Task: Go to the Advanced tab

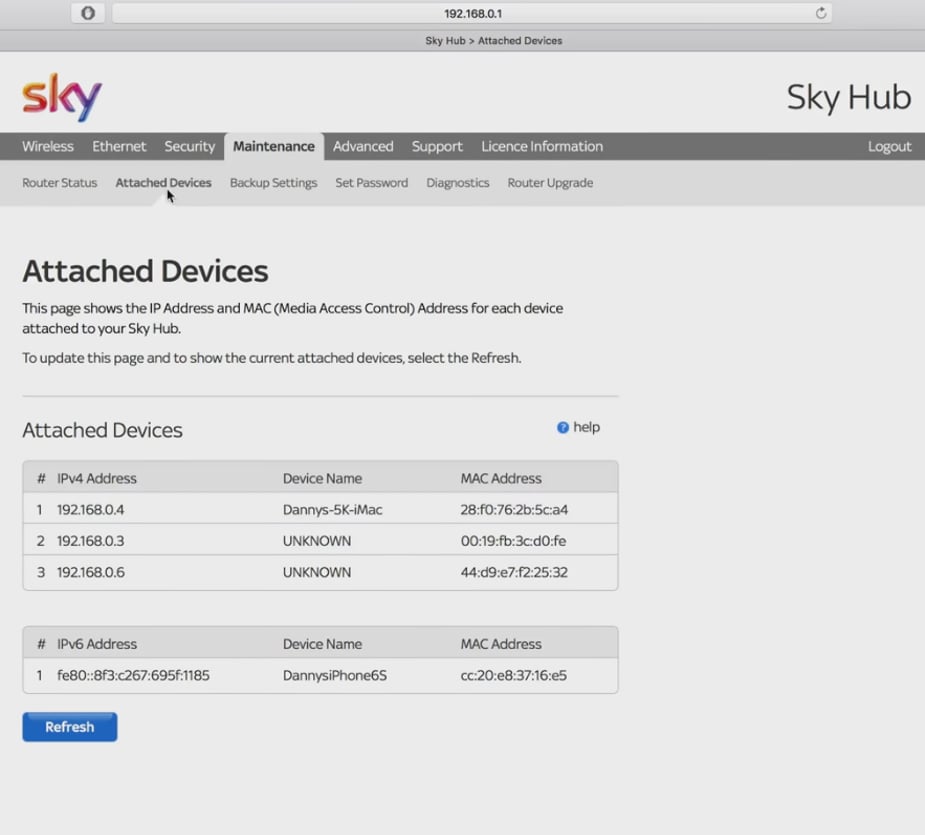Action: [363, 146]
